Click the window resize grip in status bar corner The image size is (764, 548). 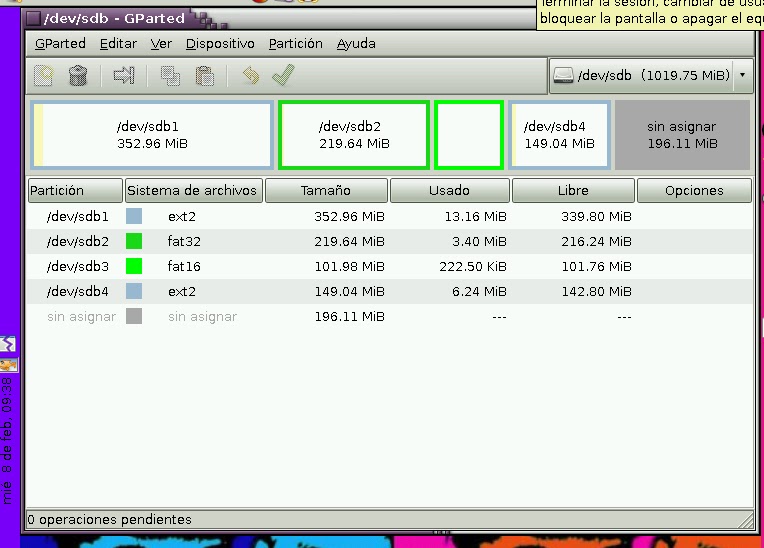pyautogui.click(x=745, y=520)
